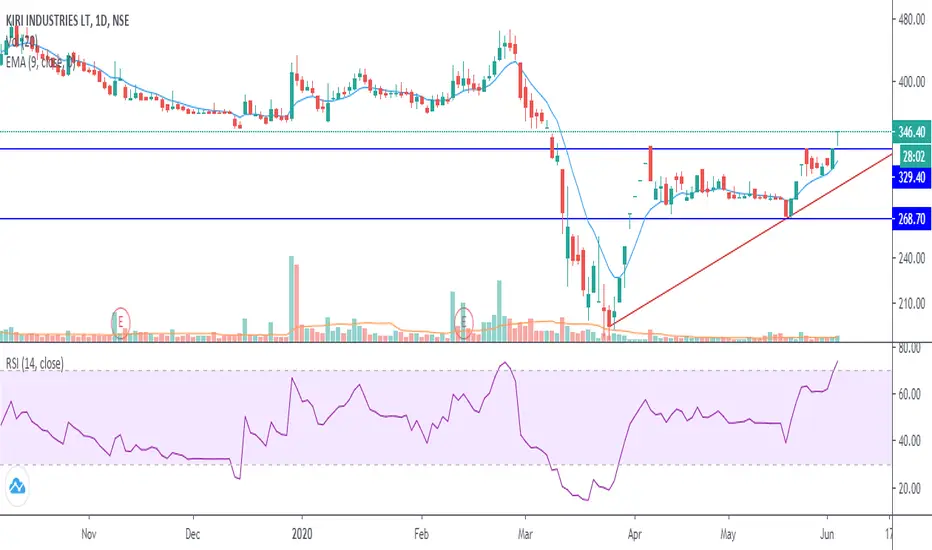
Task: Click the Apr label on time axis
Action: pos(635,534)
